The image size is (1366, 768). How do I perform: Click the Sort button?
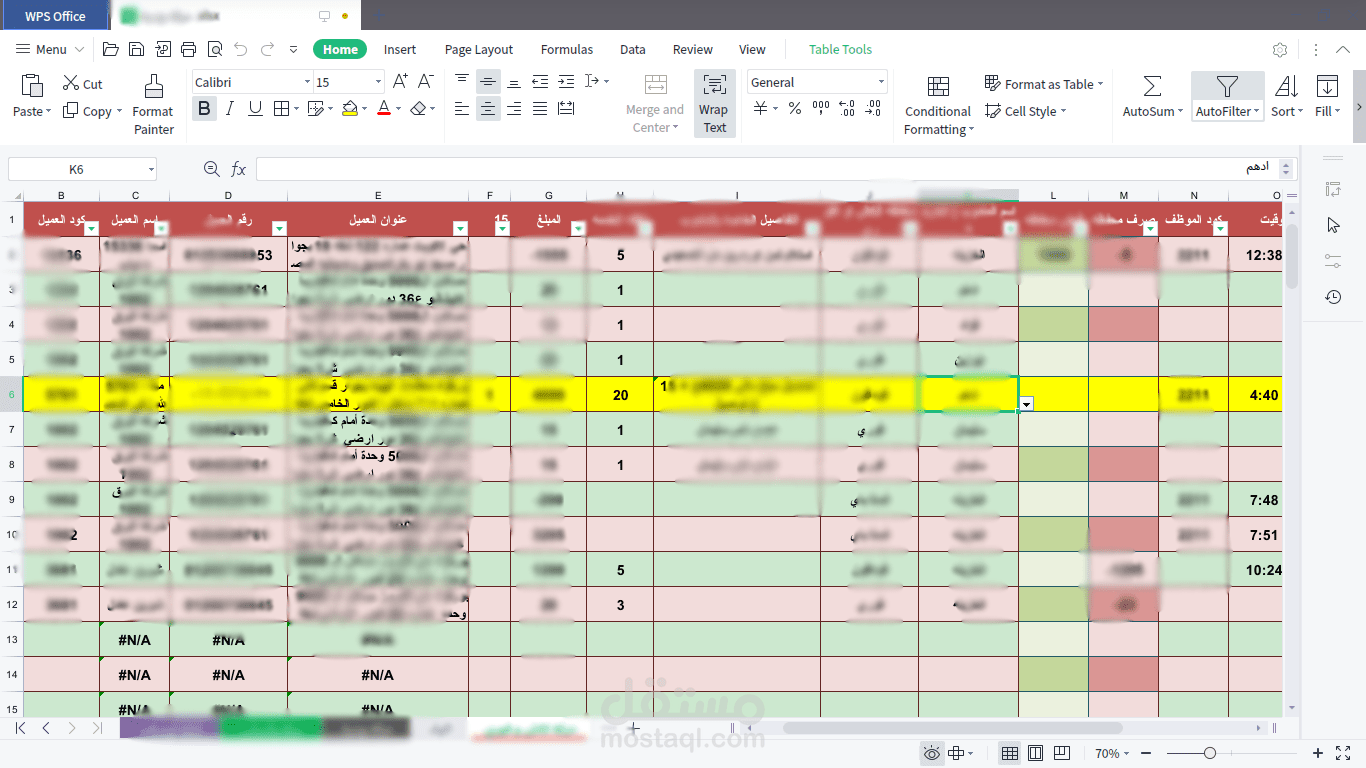pos(1287,96)
